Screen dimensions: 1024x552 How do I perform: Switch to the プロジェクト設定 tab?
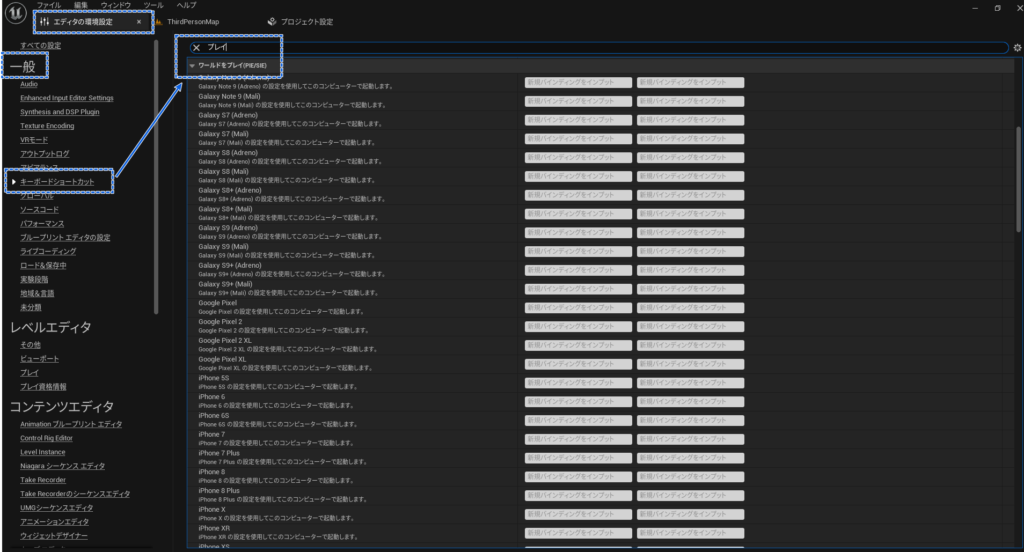click(x=307, y=22)
